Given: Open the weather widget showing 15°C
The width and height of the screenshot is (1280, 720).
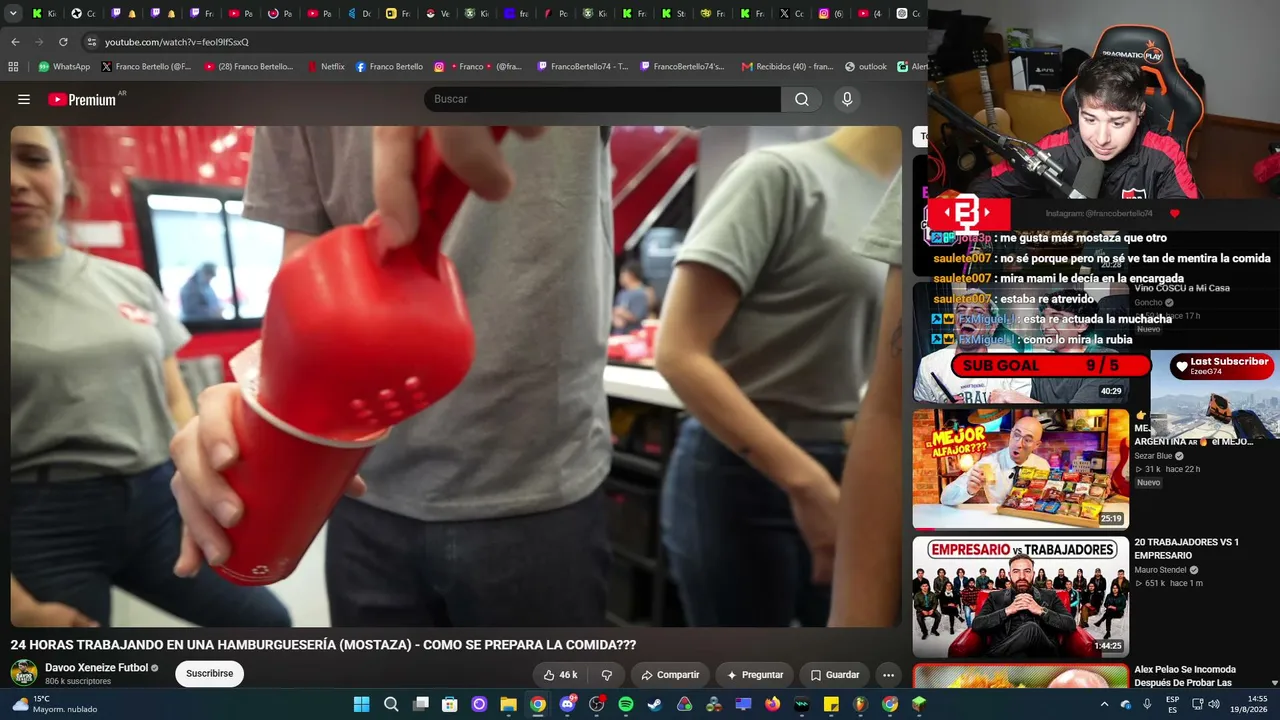Looking at the screenshot, I should click(55, 704).
